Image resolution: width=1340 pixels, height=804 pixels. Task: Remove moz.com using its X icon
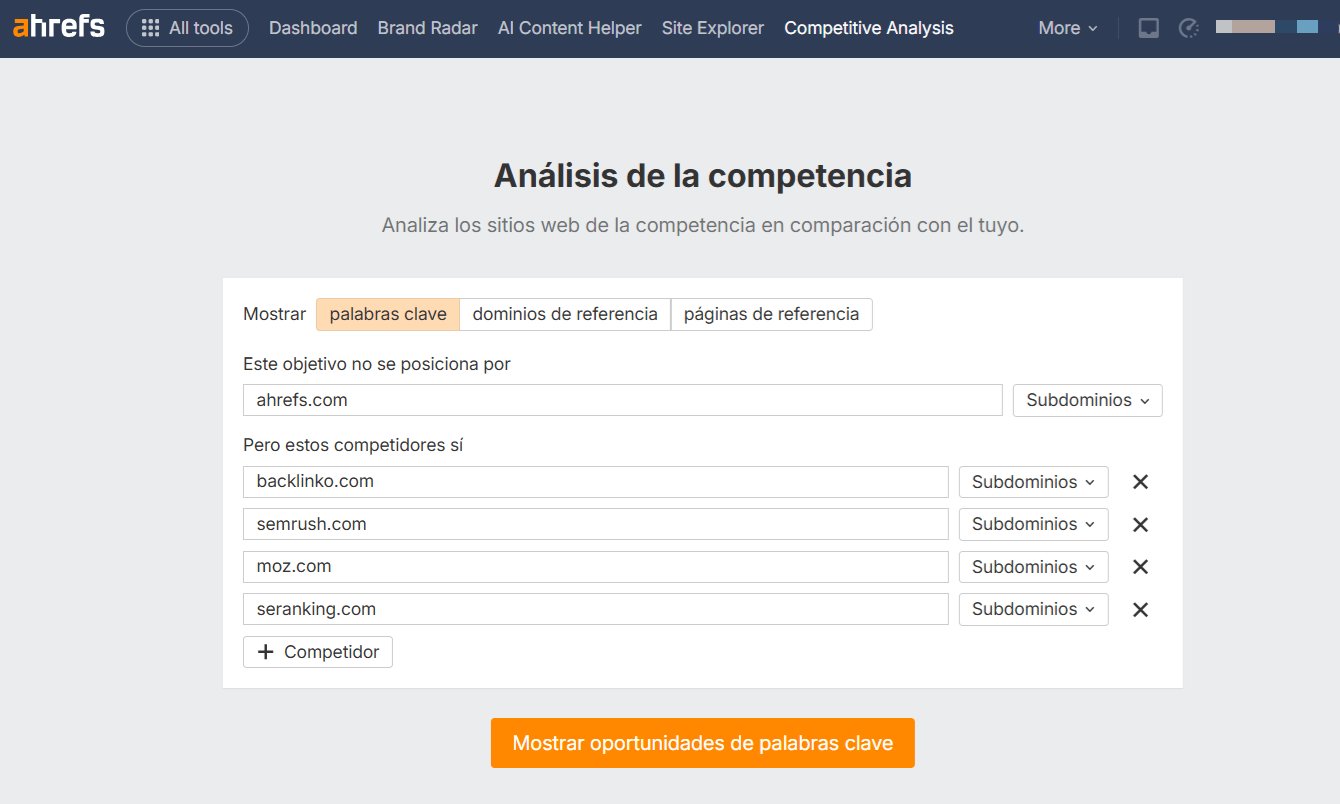click(x=1140, y=567)
